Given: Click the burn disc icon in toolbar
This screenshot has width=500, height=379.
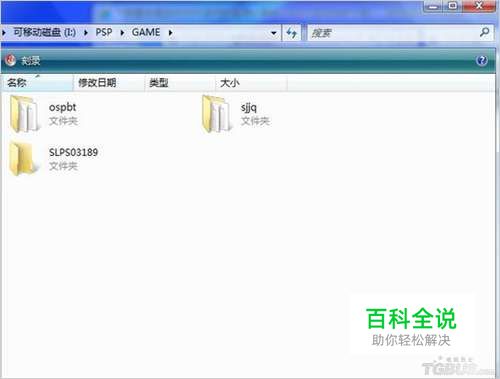Looking at the screenshot, I should 11,60.
